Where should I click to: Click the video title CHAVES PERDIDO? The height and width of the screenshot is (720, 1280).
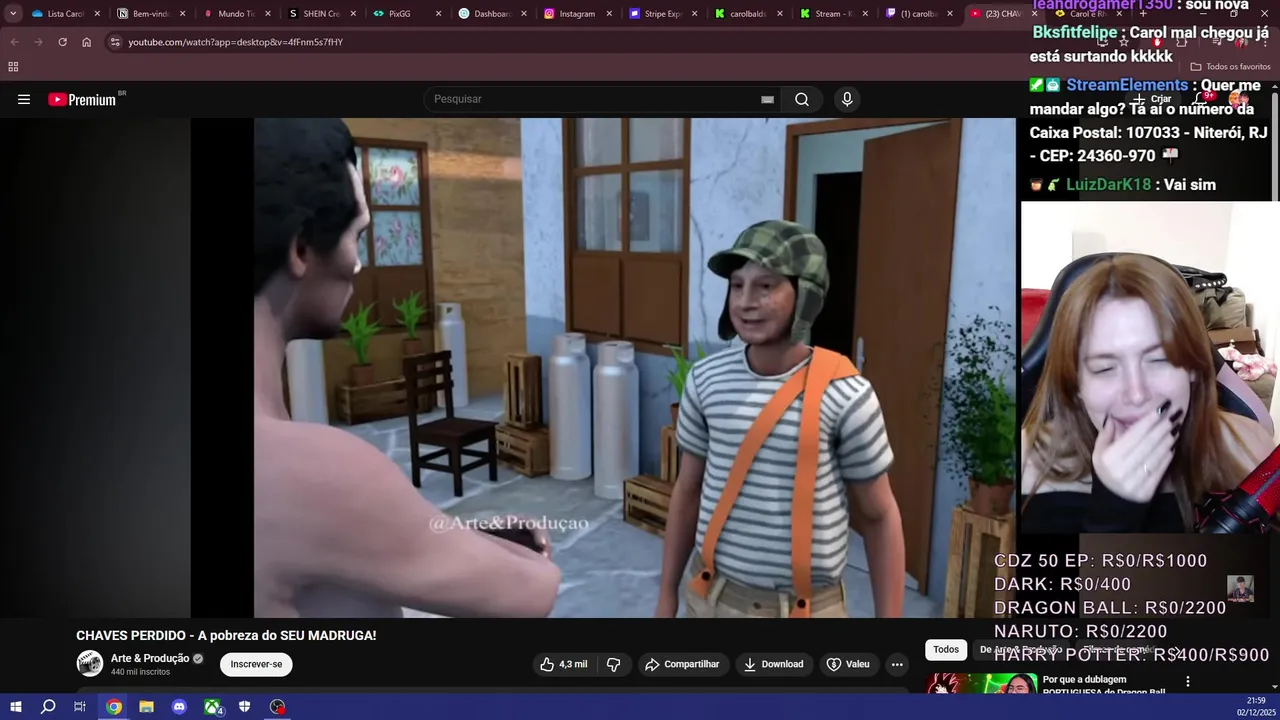click(226, 635)
